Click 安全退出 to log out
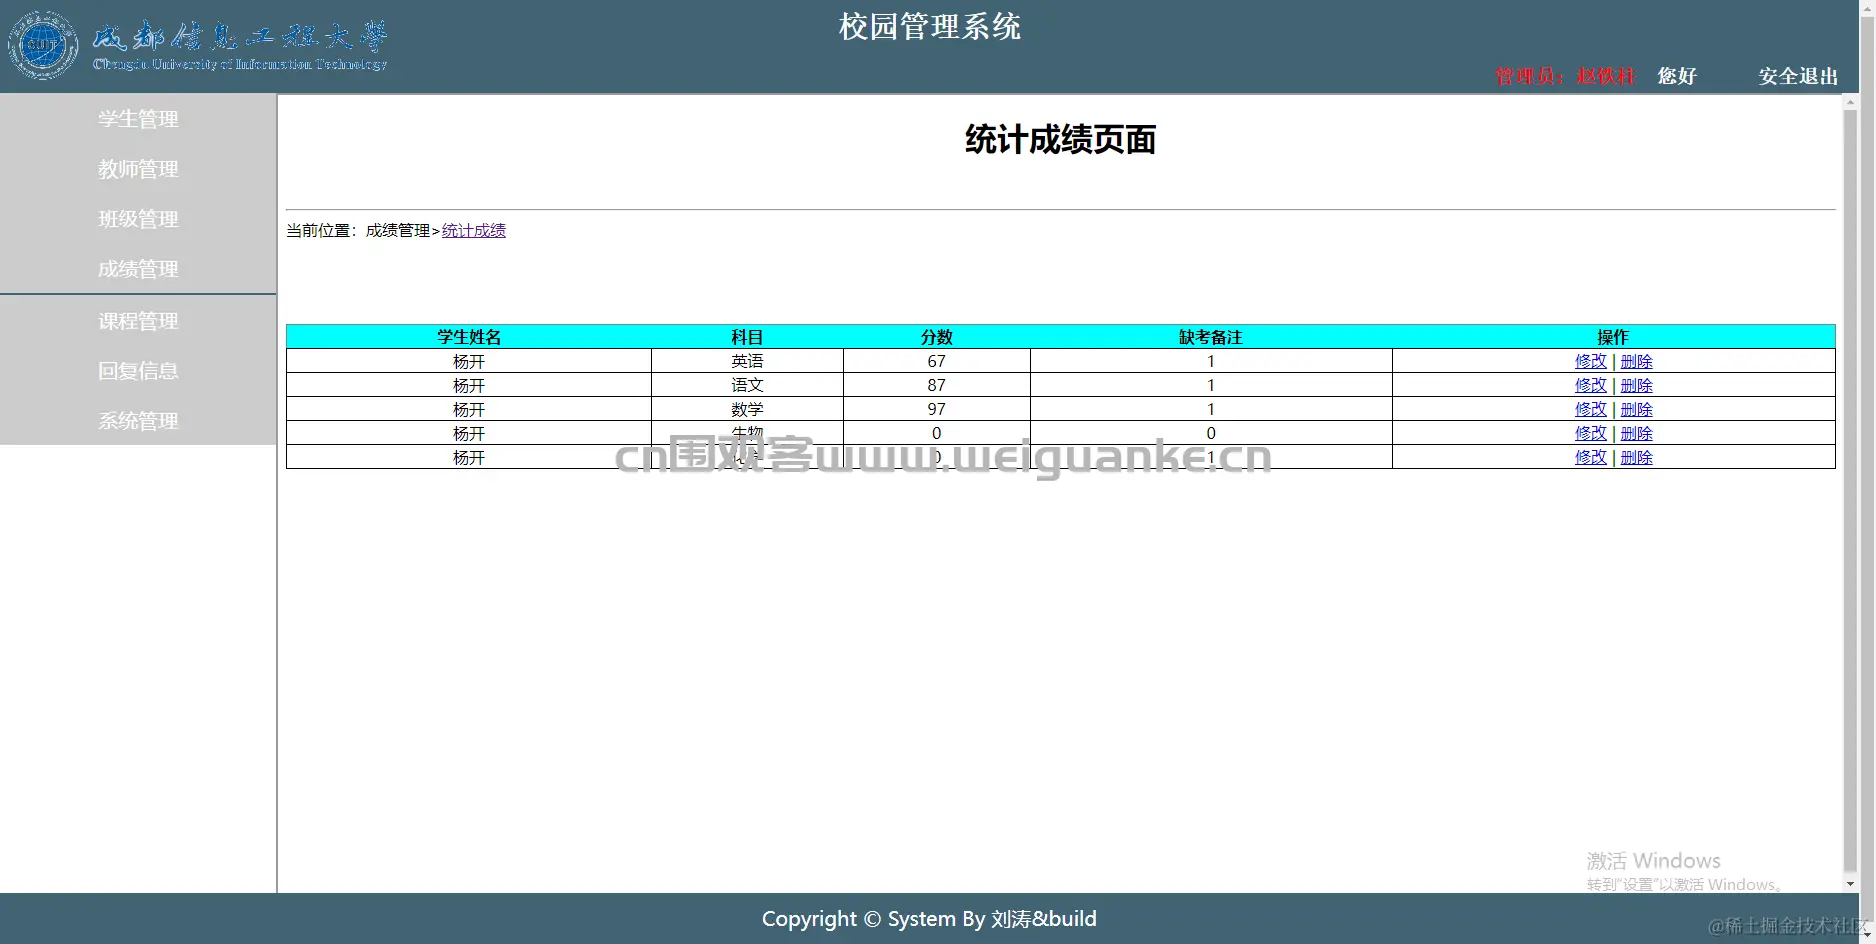 [x=1798, y=76]
